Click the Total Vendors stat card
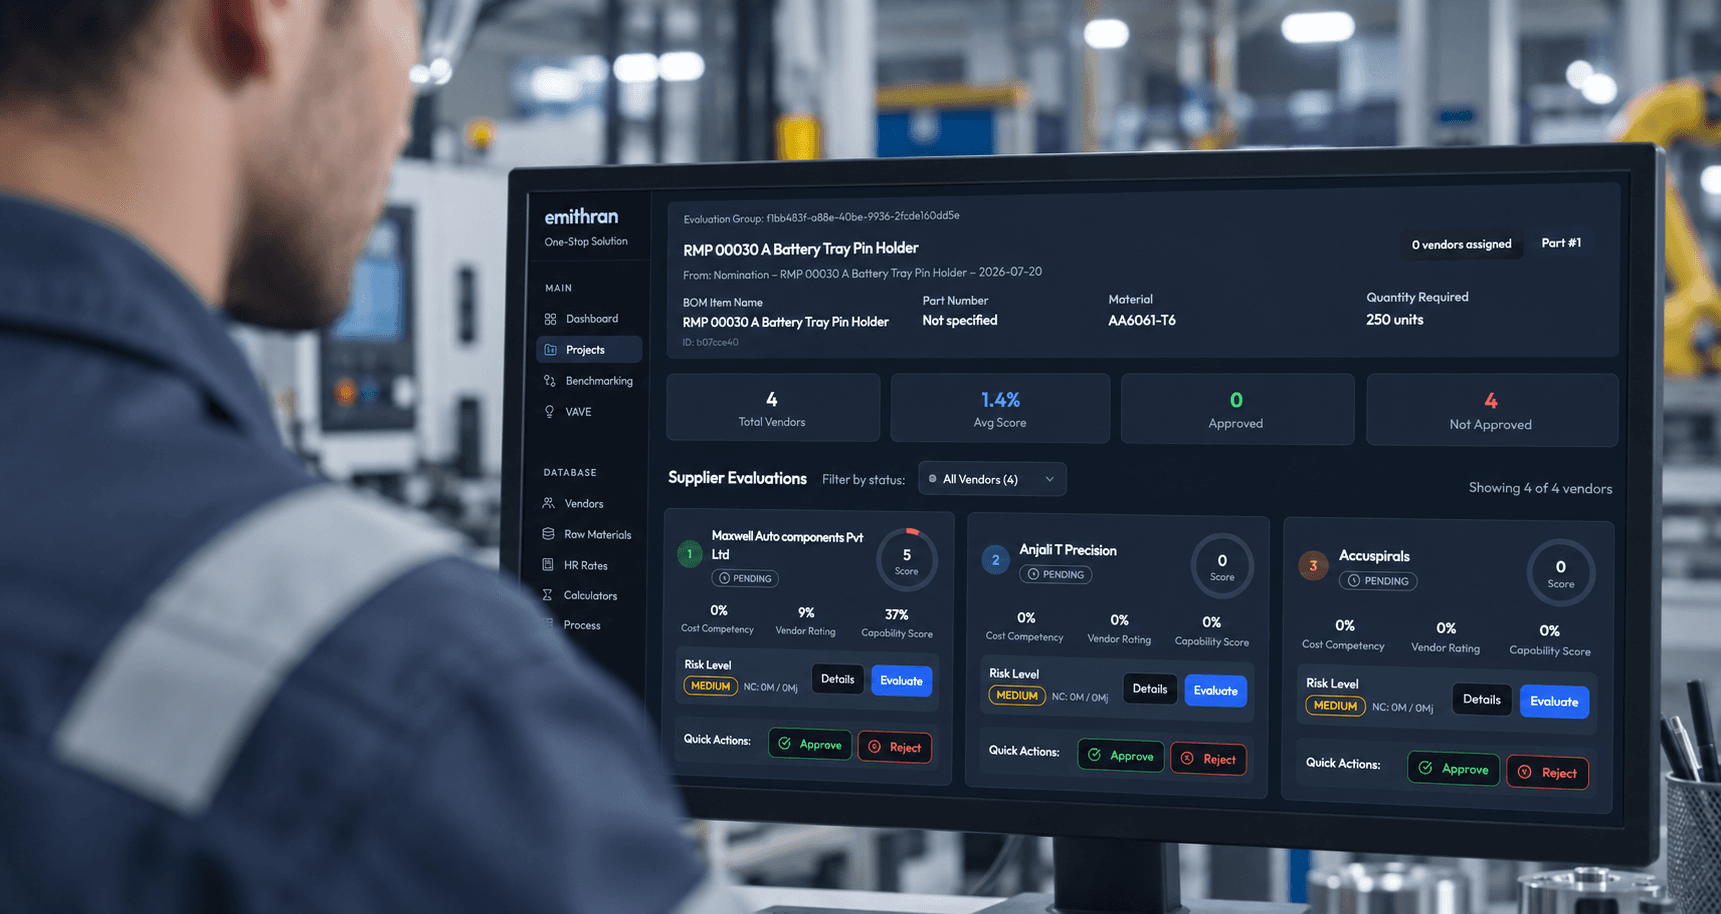1721x914 pixels. click(773, 408)
